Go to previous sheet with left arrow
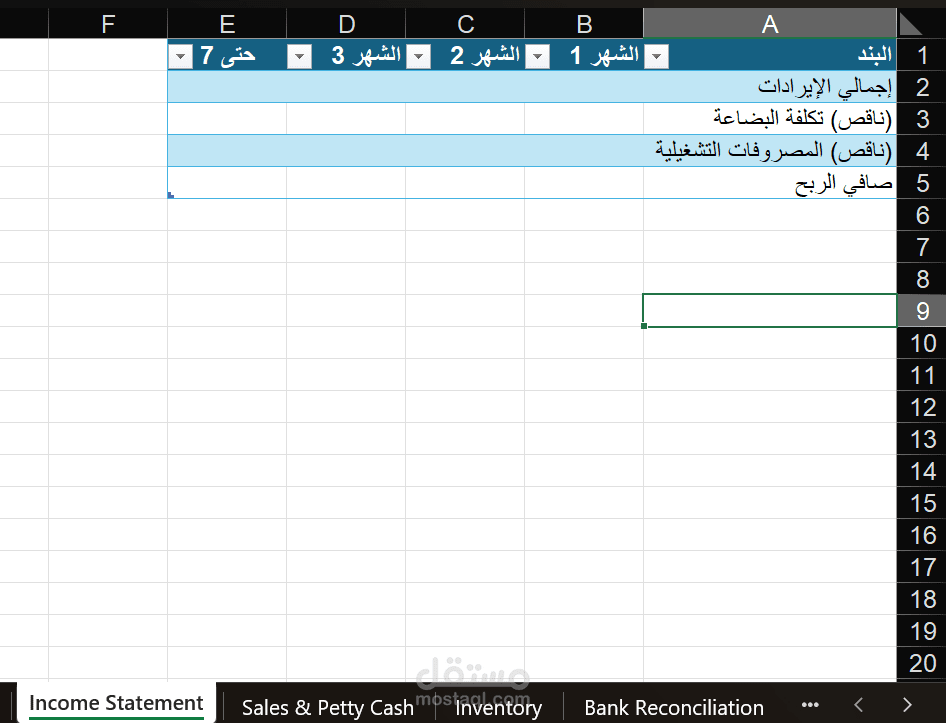The image size is (946, 723). [x=859, y=705]
